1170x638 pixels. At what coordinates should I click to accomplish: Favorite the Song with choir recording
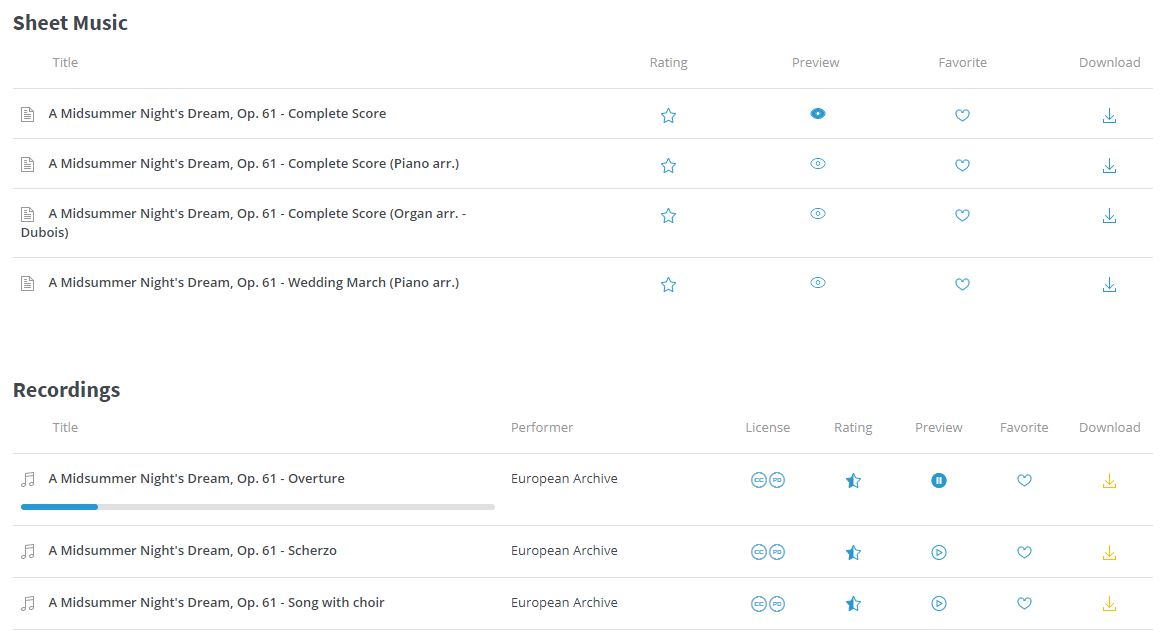click(x=1024, y=603)
